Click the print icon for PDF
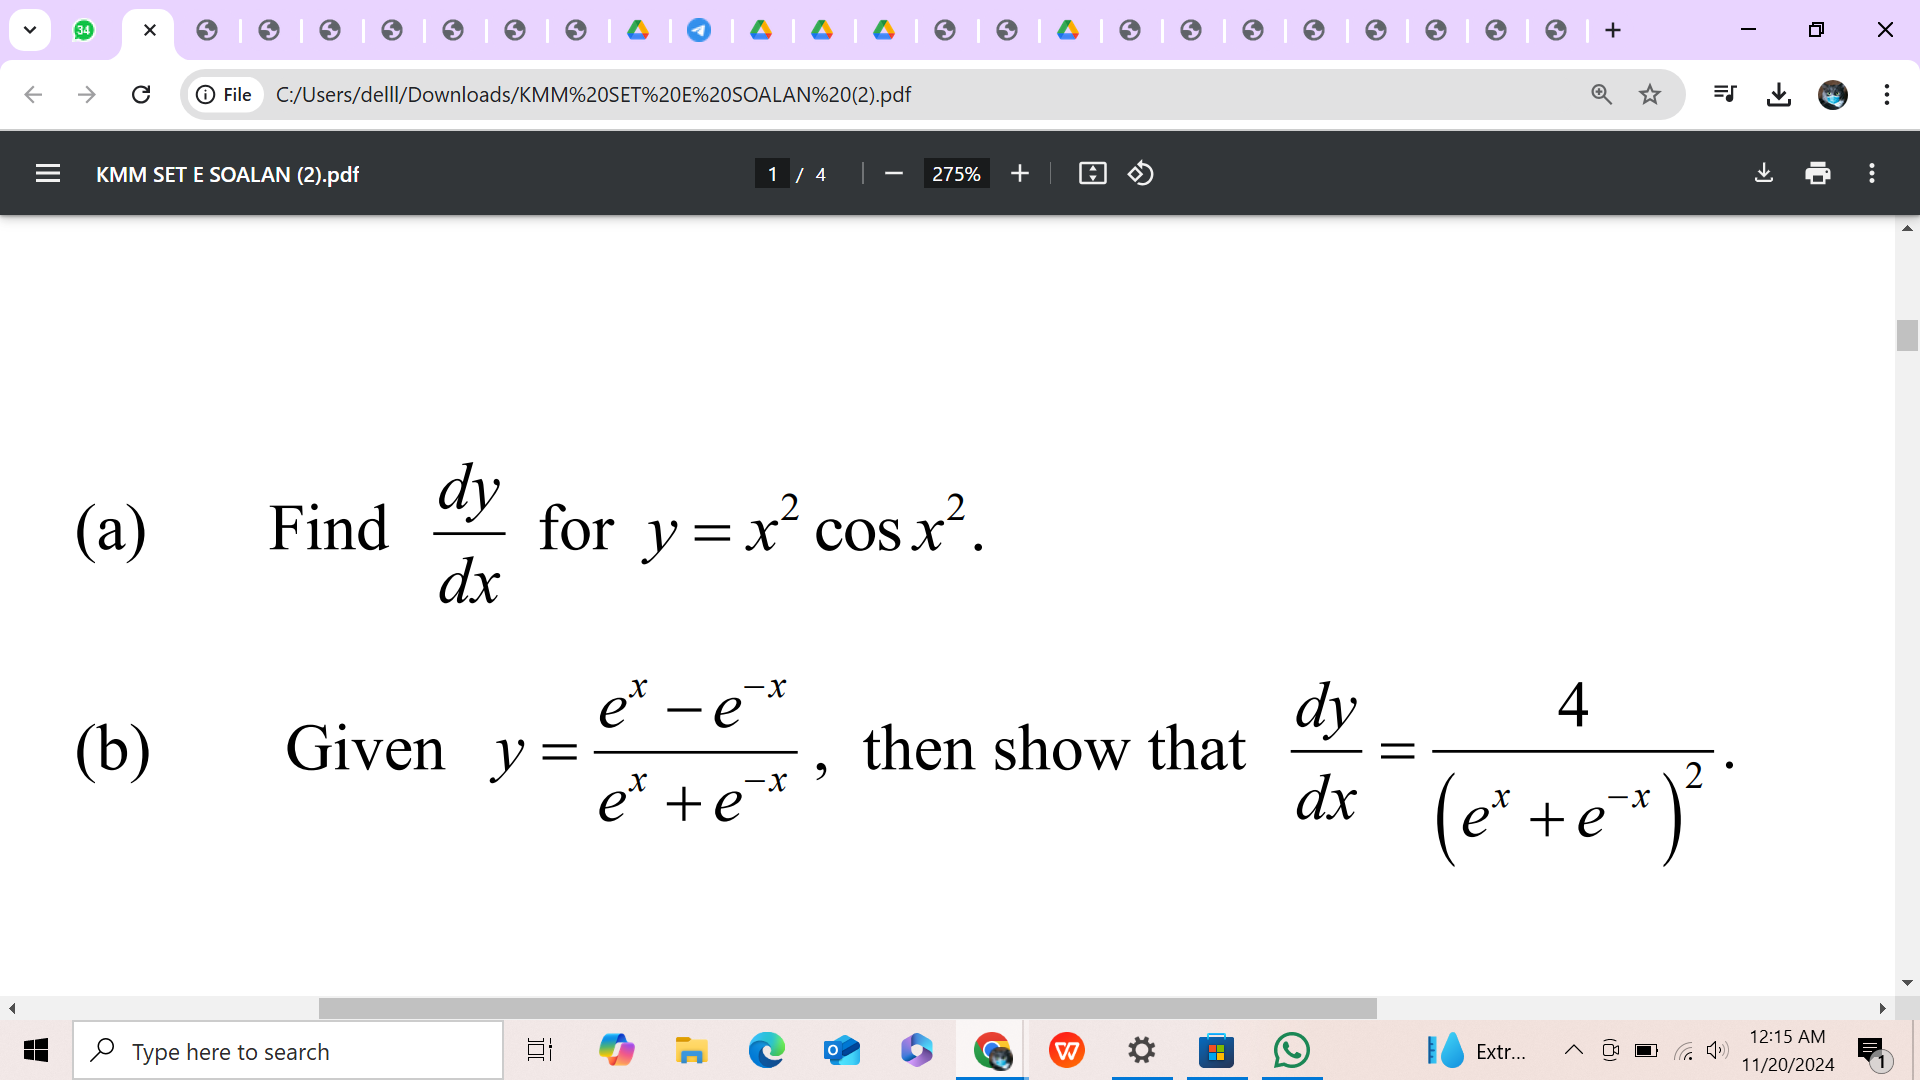1920x1080 pixels. pyautogui.click(x=1822, y=174)
